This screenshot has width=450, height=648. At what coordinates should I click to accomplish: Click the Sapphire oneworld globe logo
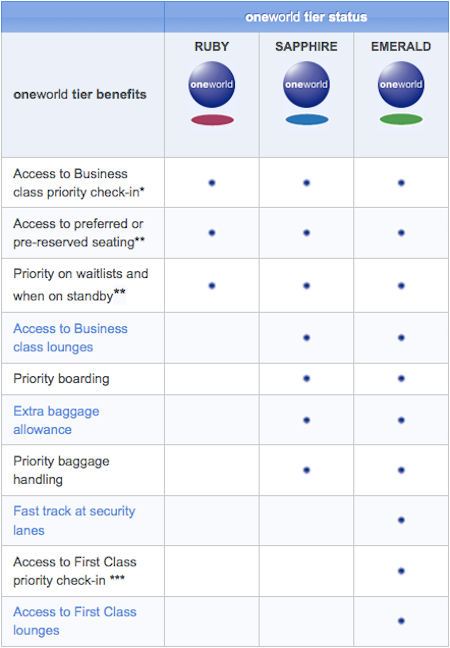click(306, 84)
